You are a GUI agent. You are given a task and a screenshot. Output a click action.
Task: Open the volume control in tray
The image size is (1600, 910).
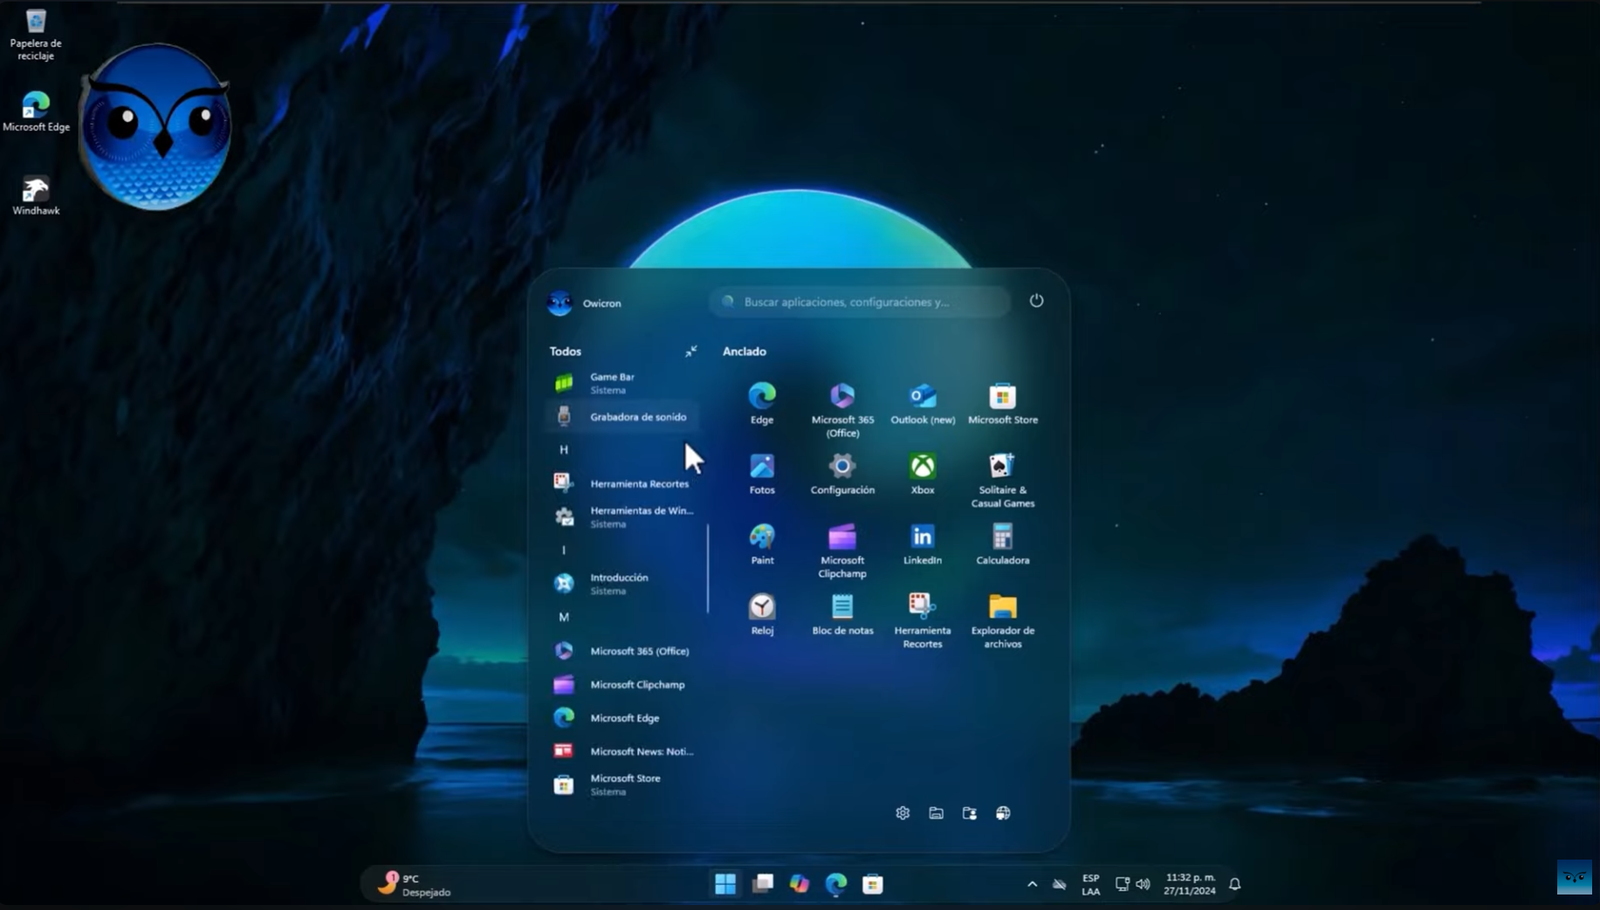(1143, 884)
